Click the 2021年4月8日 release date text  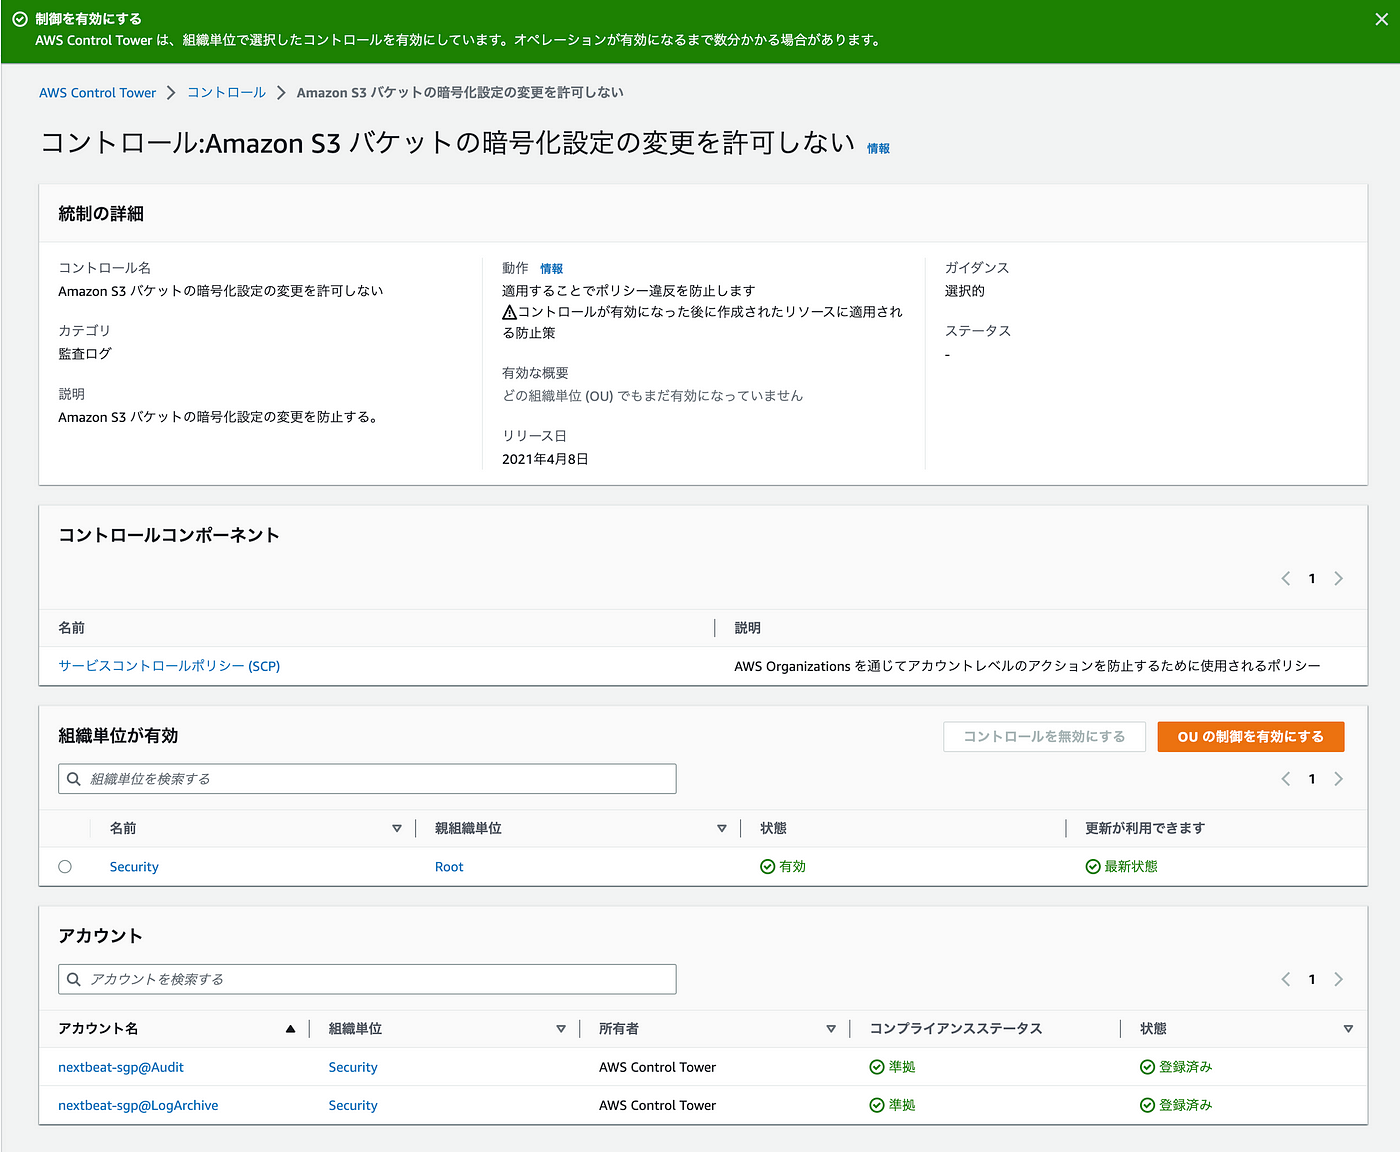coord(545,459)
